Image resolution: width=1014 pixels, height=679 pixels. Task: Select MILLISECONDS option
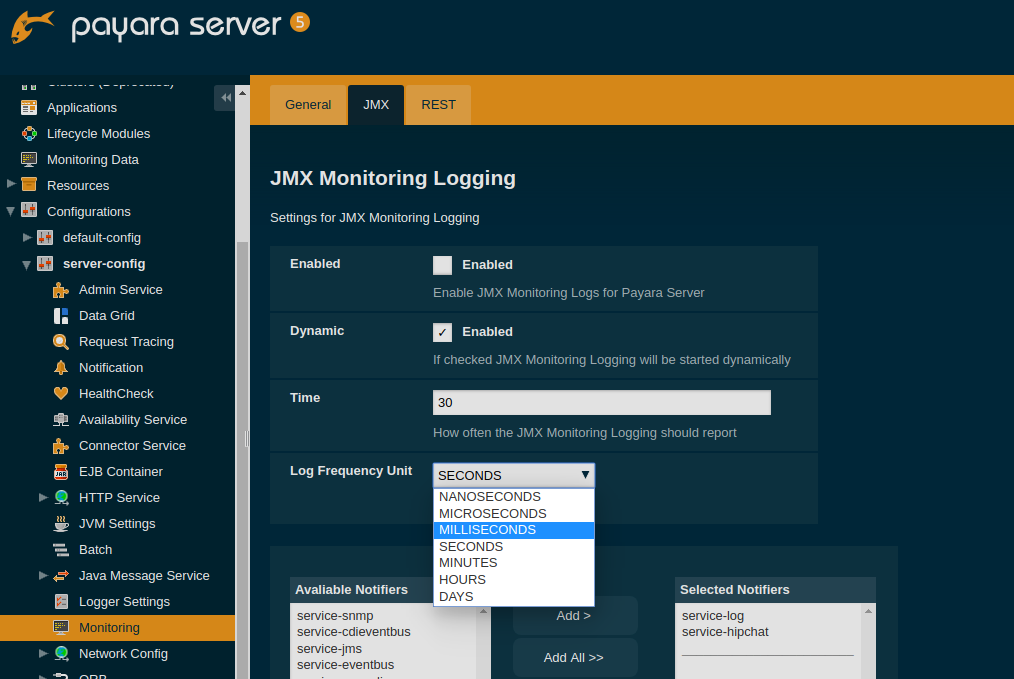click(513, 530)
